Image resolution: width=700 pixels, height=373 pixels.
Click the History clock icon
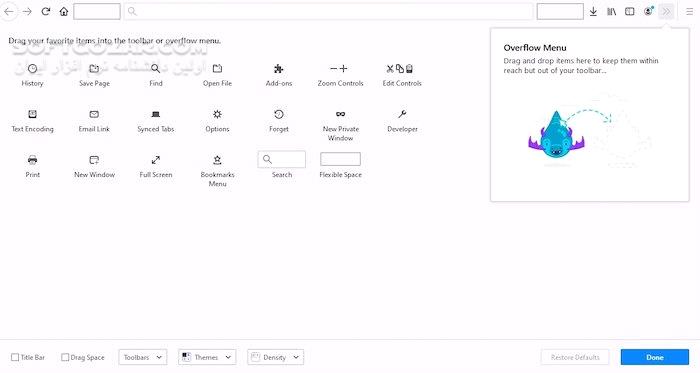(x=32, y=69)
